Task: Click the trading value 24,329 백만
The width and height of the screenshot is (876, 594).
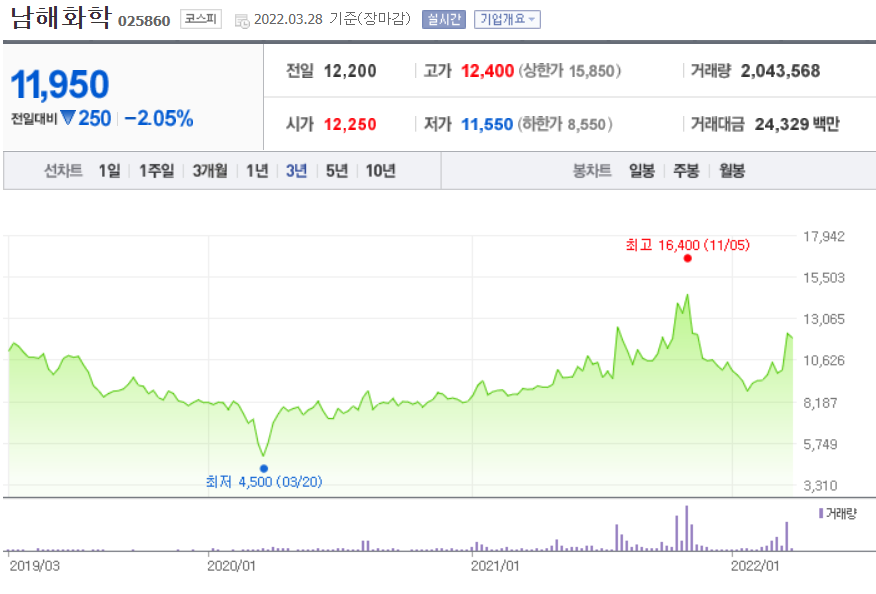Action: click(x=797, y=124)
